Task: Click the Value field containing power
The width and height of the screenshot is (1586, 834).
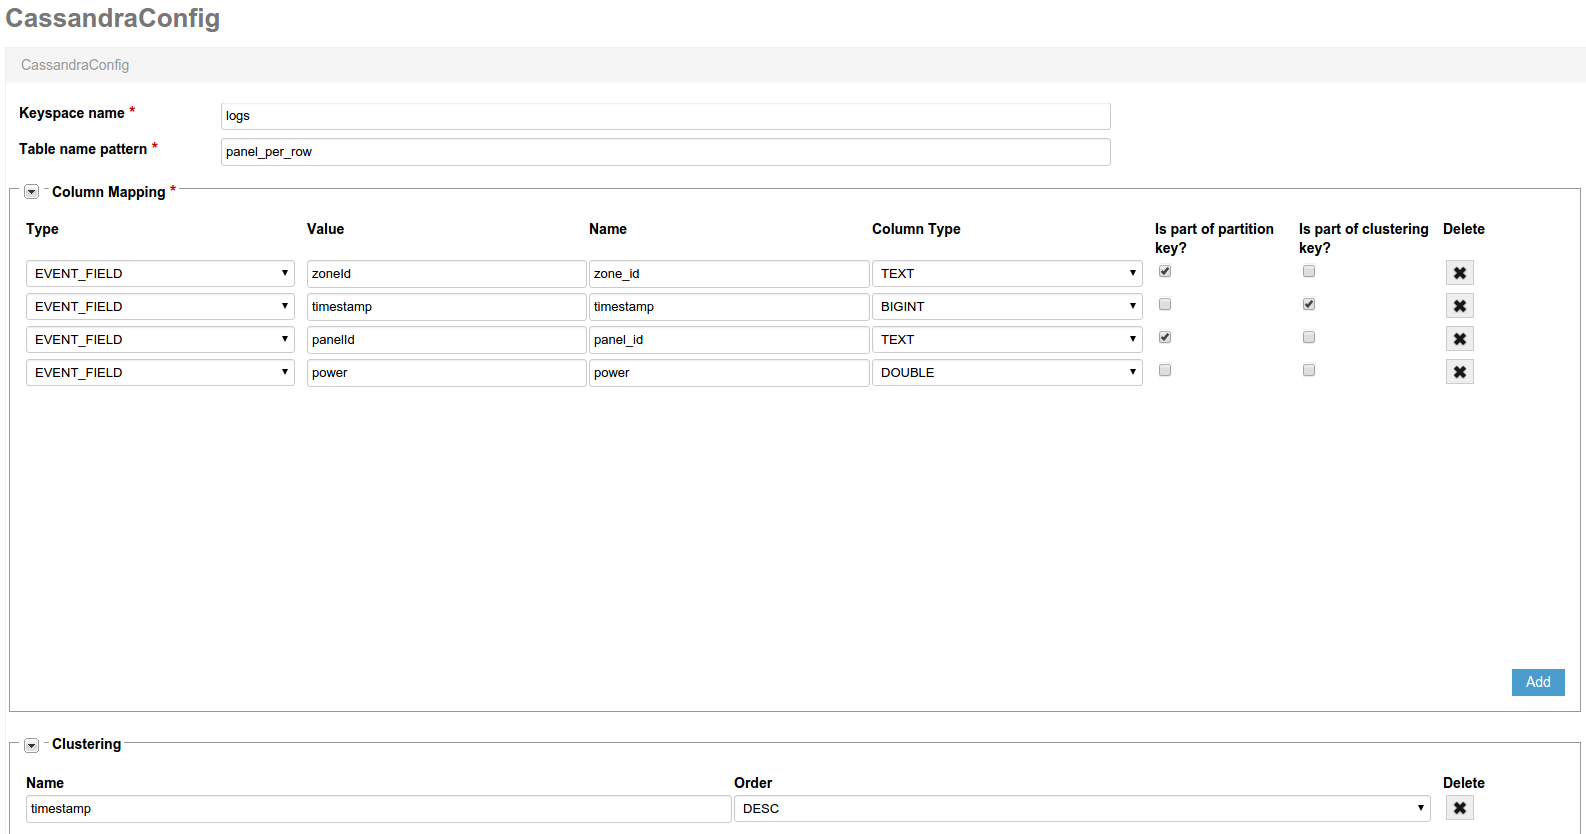Action: tap(446, 372)
